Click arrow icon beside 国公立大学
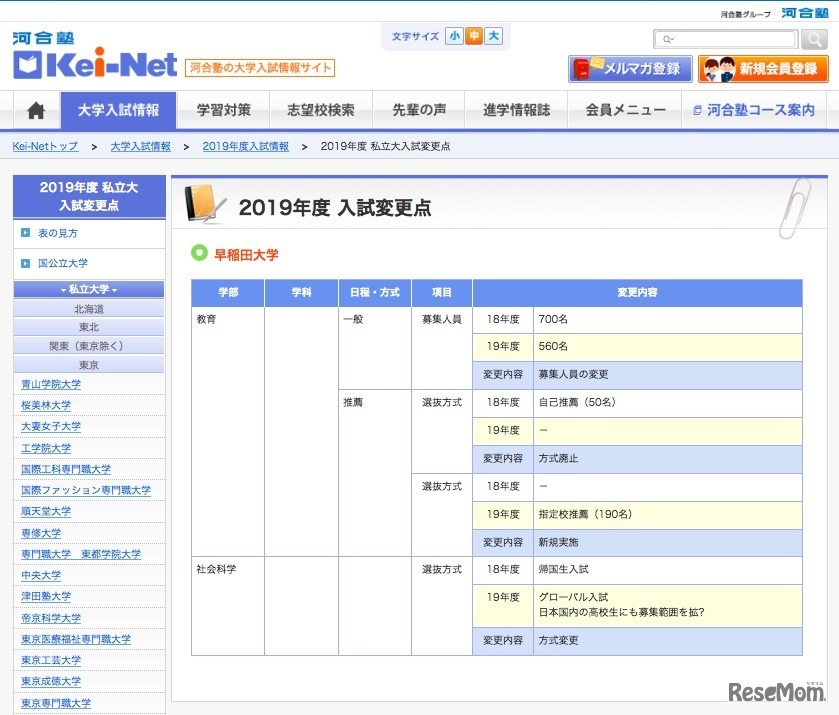839x715 pixels. (26, 263)
